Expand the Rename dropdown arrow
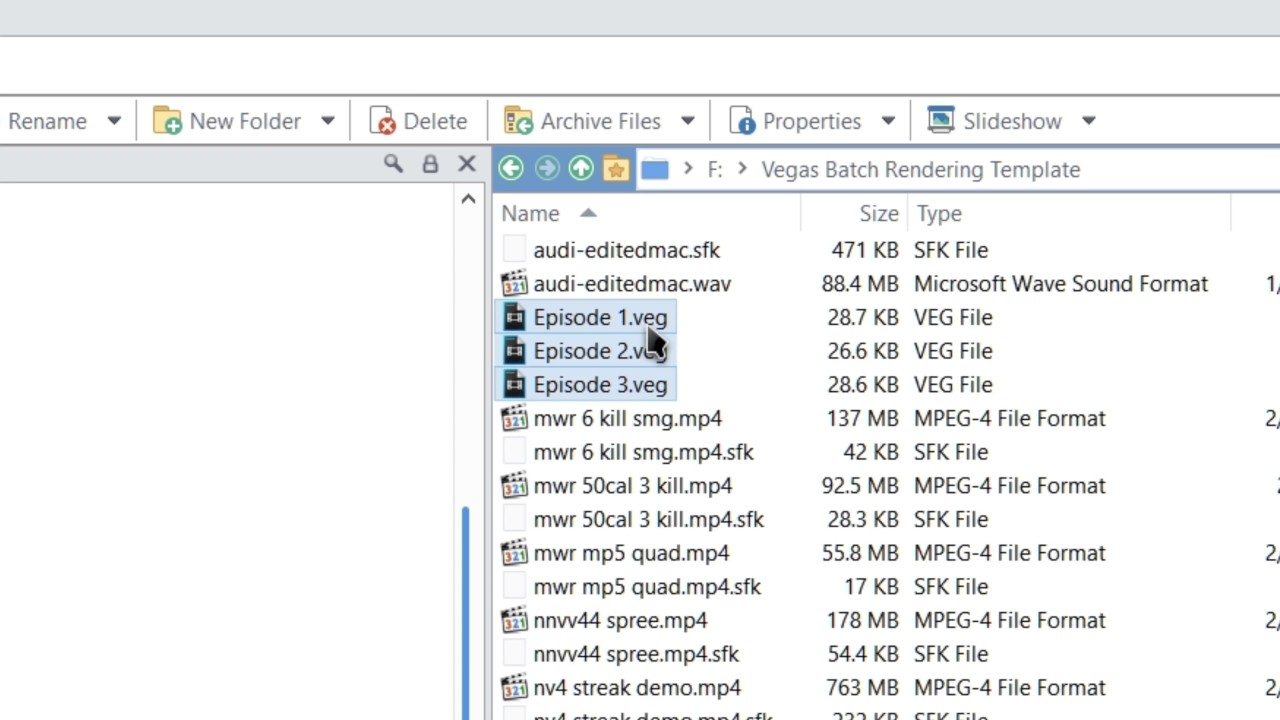 114,121
